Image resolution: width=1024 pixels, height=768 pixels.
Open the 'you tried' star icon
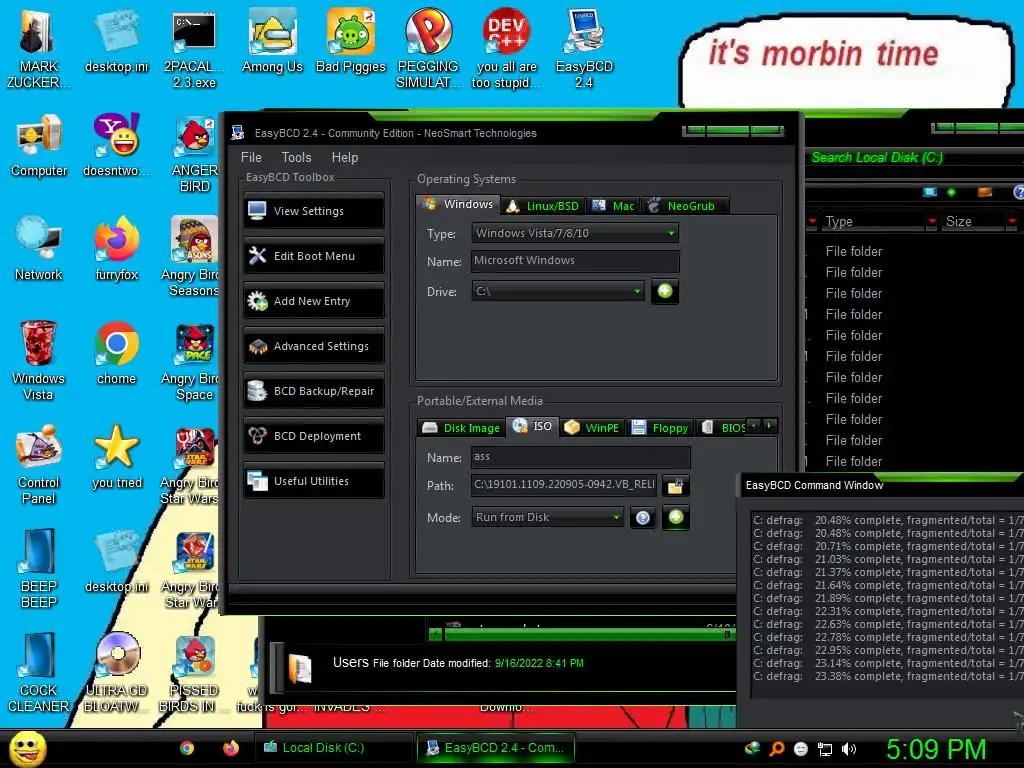coord(116,457)
